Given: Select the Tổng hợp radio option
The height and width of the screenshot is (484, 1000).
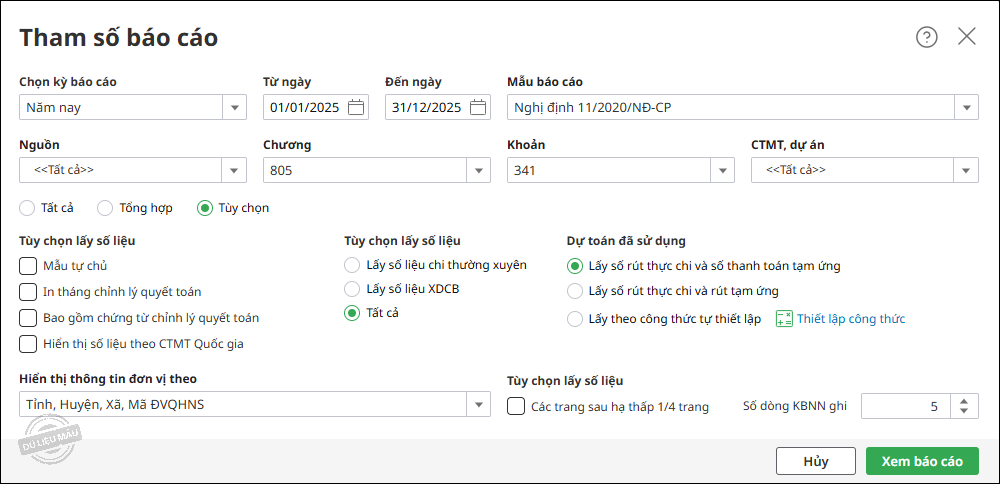Looking at the screenshot, I should pyautogui.click(x=105, y=208).
